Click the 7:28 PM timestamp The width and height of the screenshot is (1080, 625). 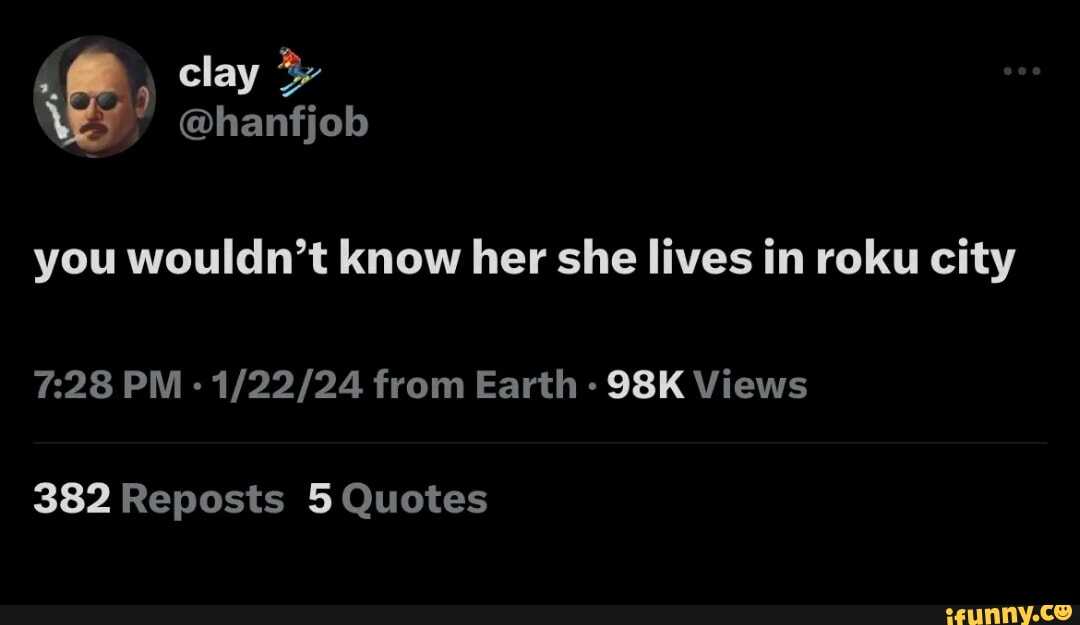[107, 385]
